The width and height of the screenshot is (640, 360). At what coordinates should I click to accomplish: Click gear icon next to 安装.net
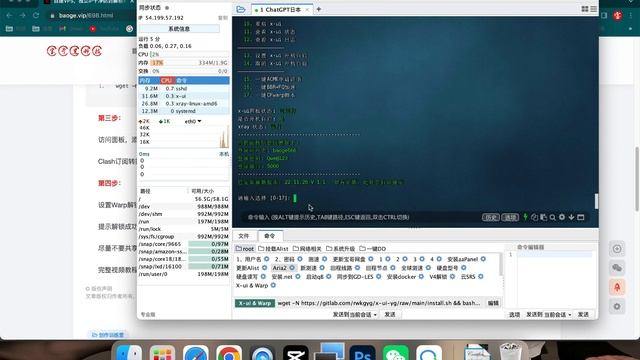[298, 277]
